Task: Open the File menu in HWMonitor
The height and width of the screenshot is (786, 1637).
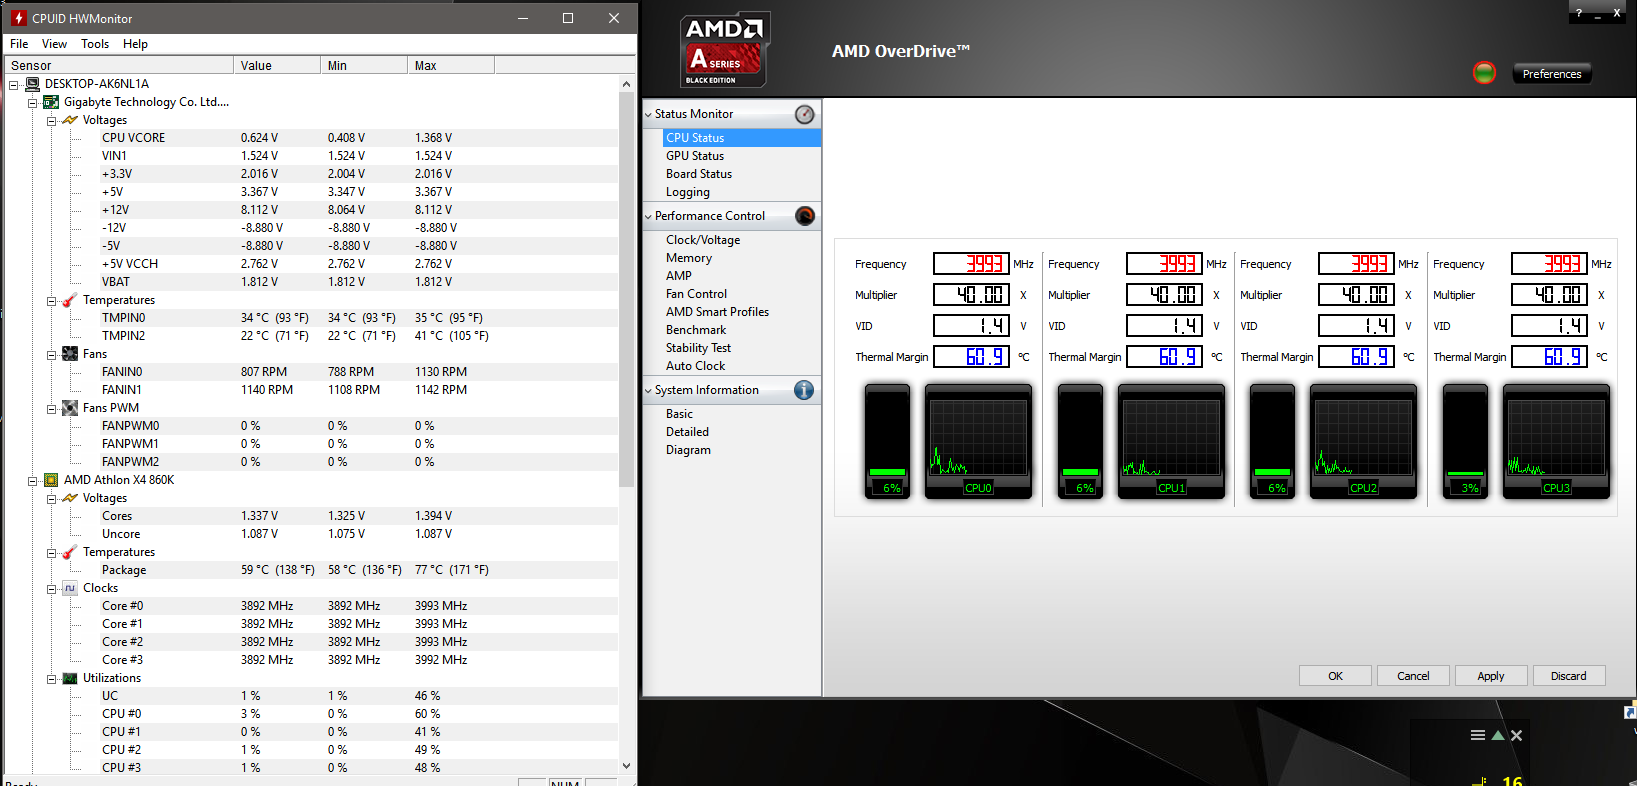Action: coord(19,44)
